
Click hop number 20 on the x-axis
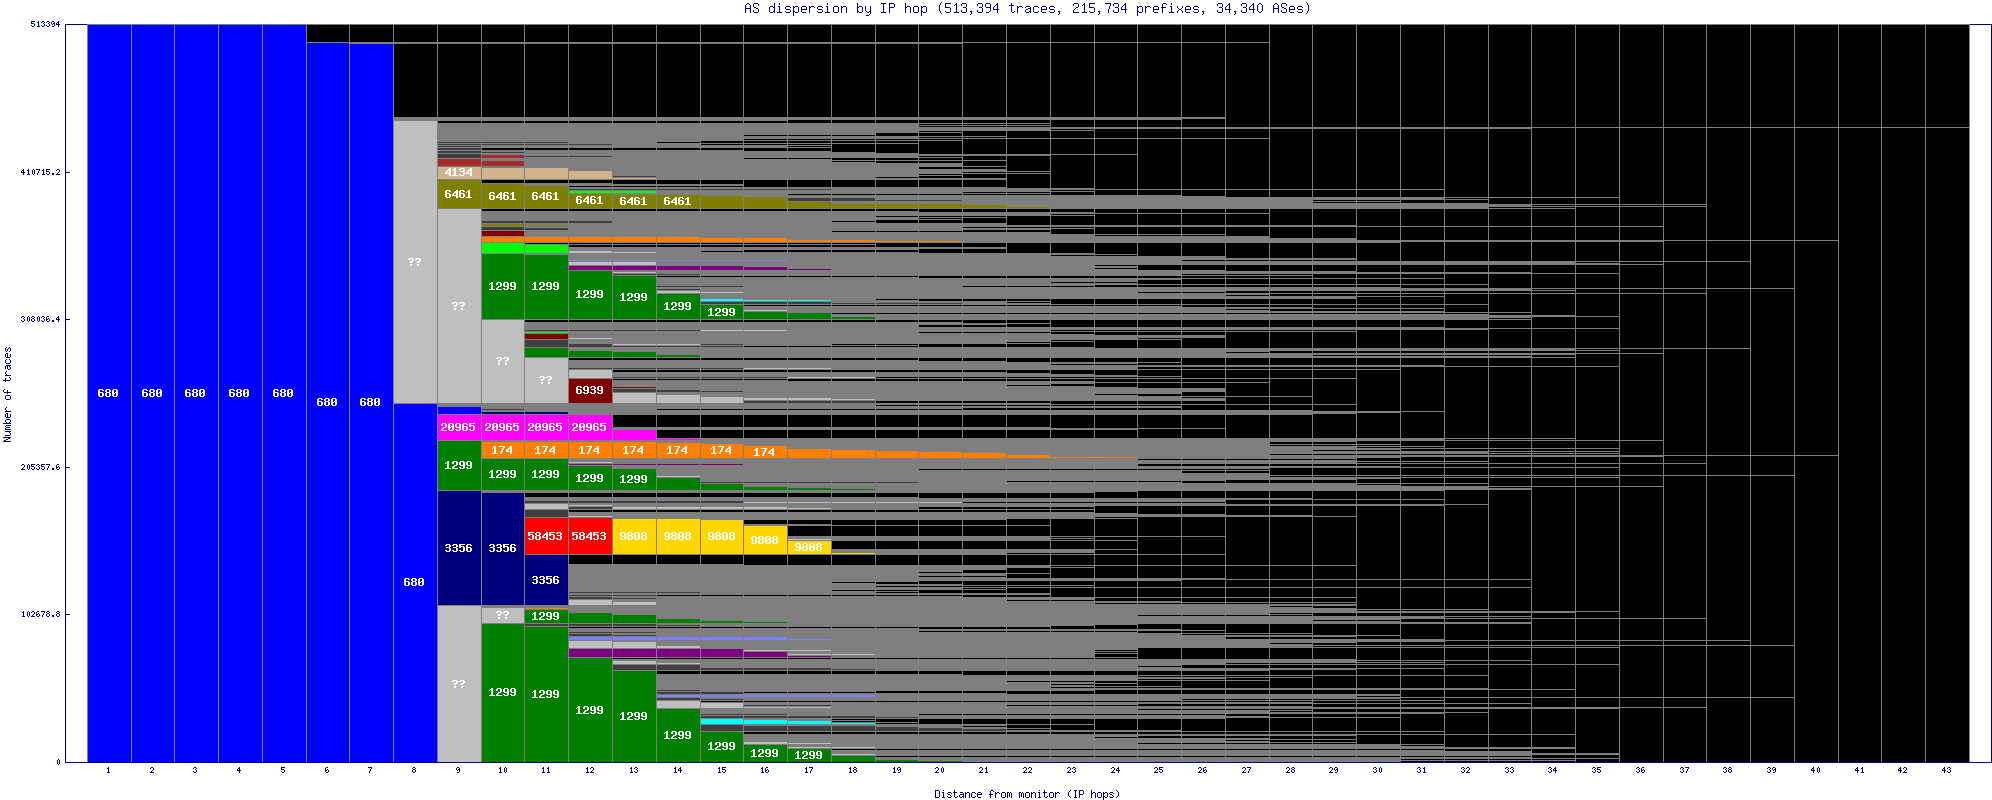click(940, 770)
